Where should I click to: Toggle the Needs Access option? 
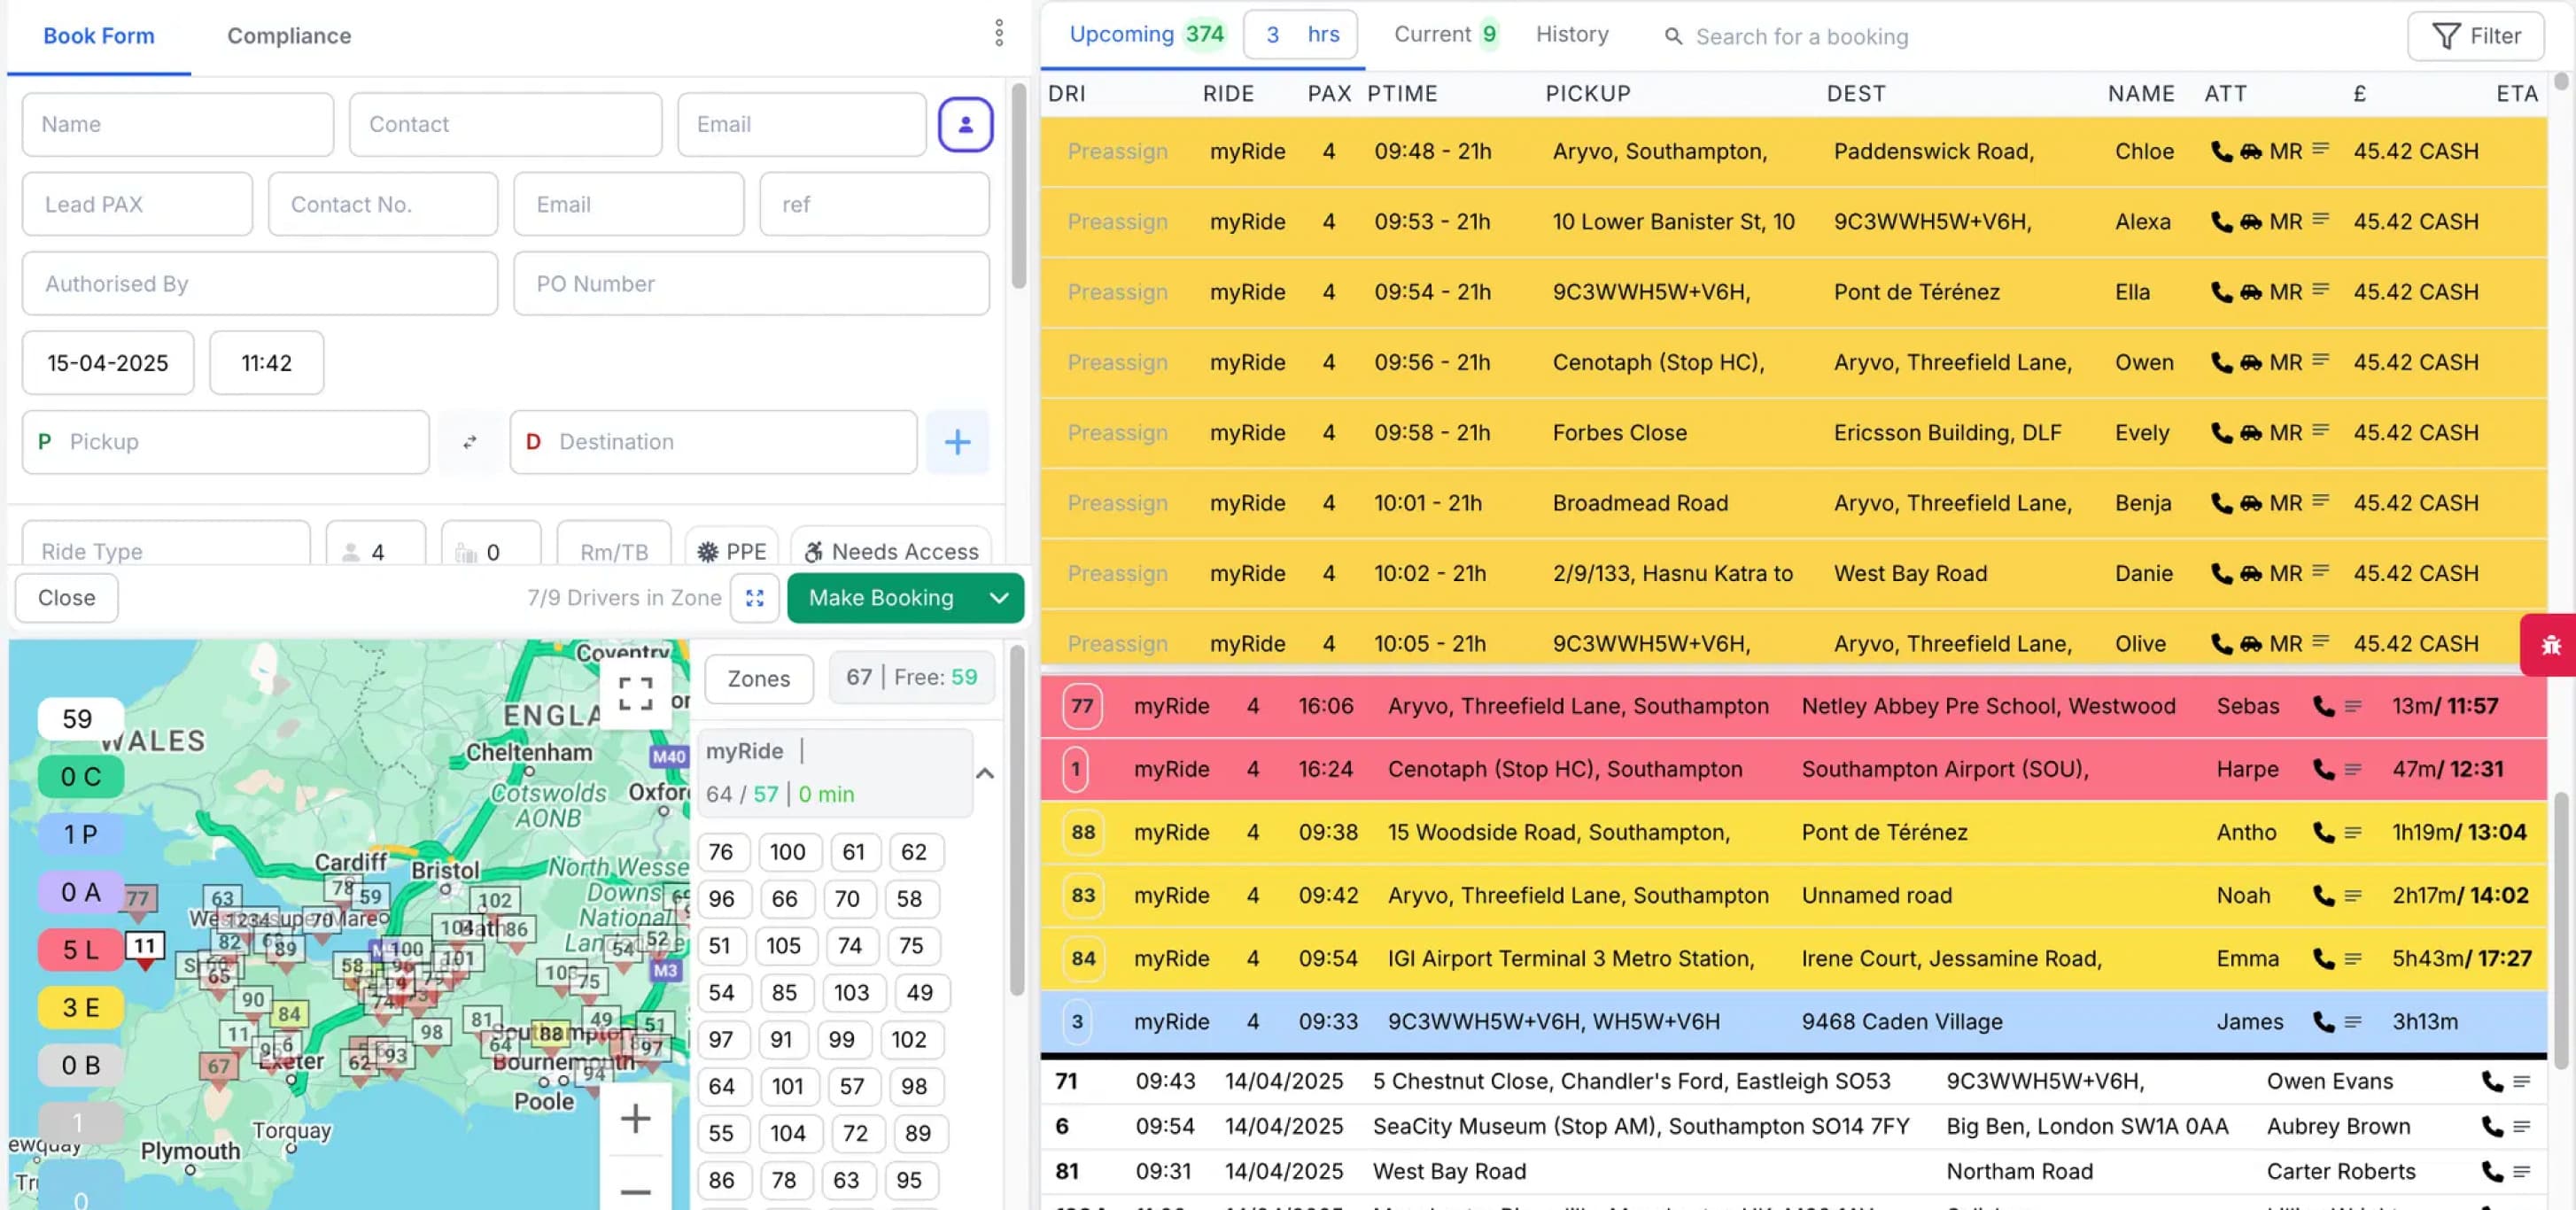892,551
